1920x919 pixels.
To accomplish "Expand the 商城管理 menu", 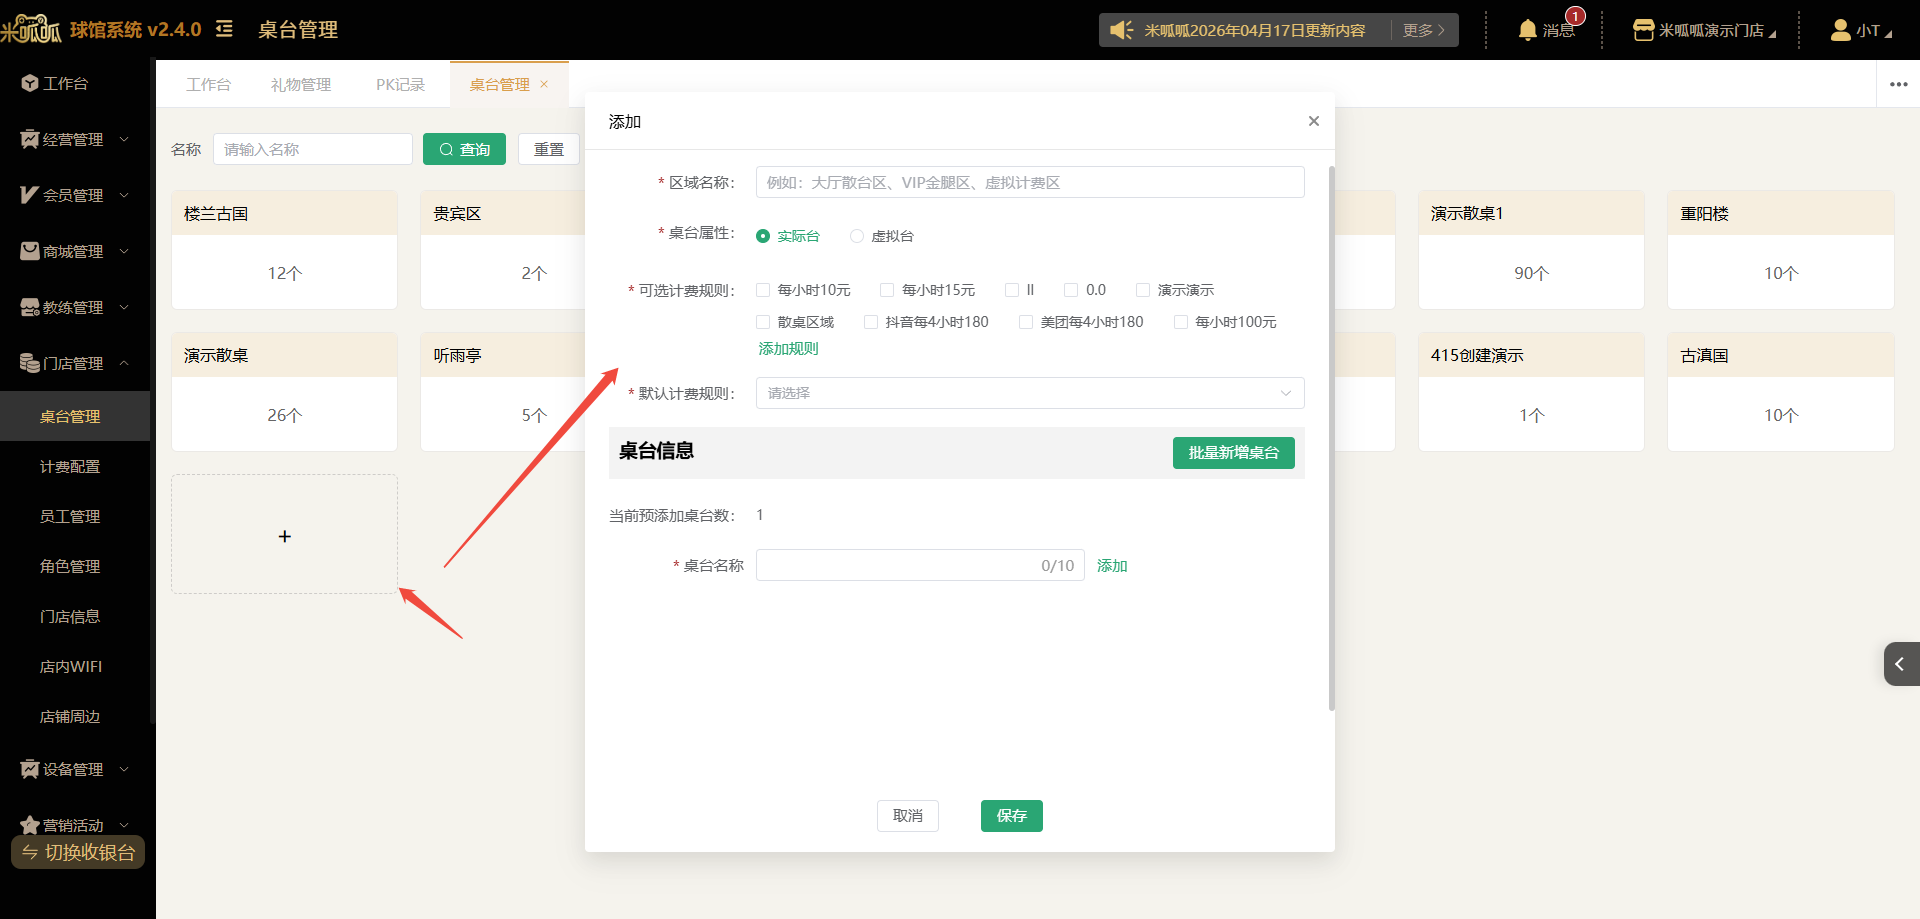I will pyautogui.click(x=124, y=251).
